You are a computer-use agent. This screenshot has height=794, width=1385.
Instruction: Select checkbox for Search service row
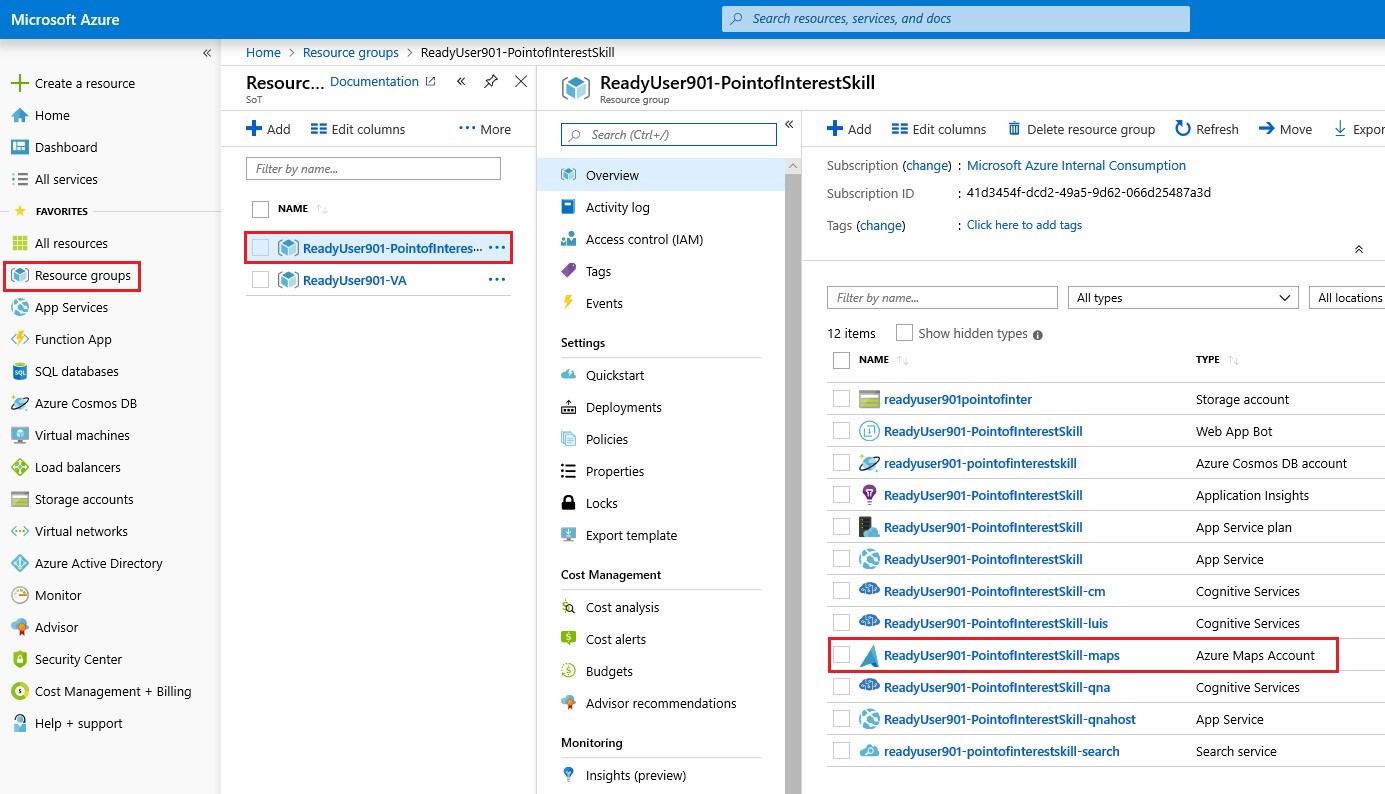coord(841,751)
